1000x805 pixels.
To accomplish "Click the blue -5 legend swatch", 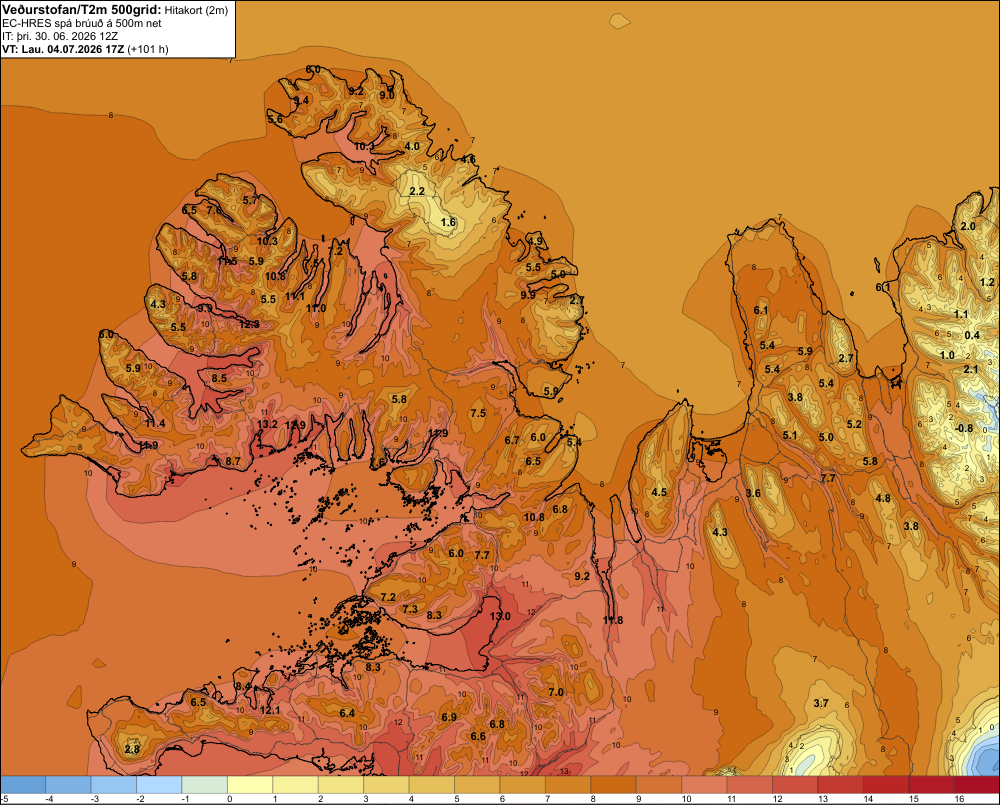I will [x=24, y=785].
